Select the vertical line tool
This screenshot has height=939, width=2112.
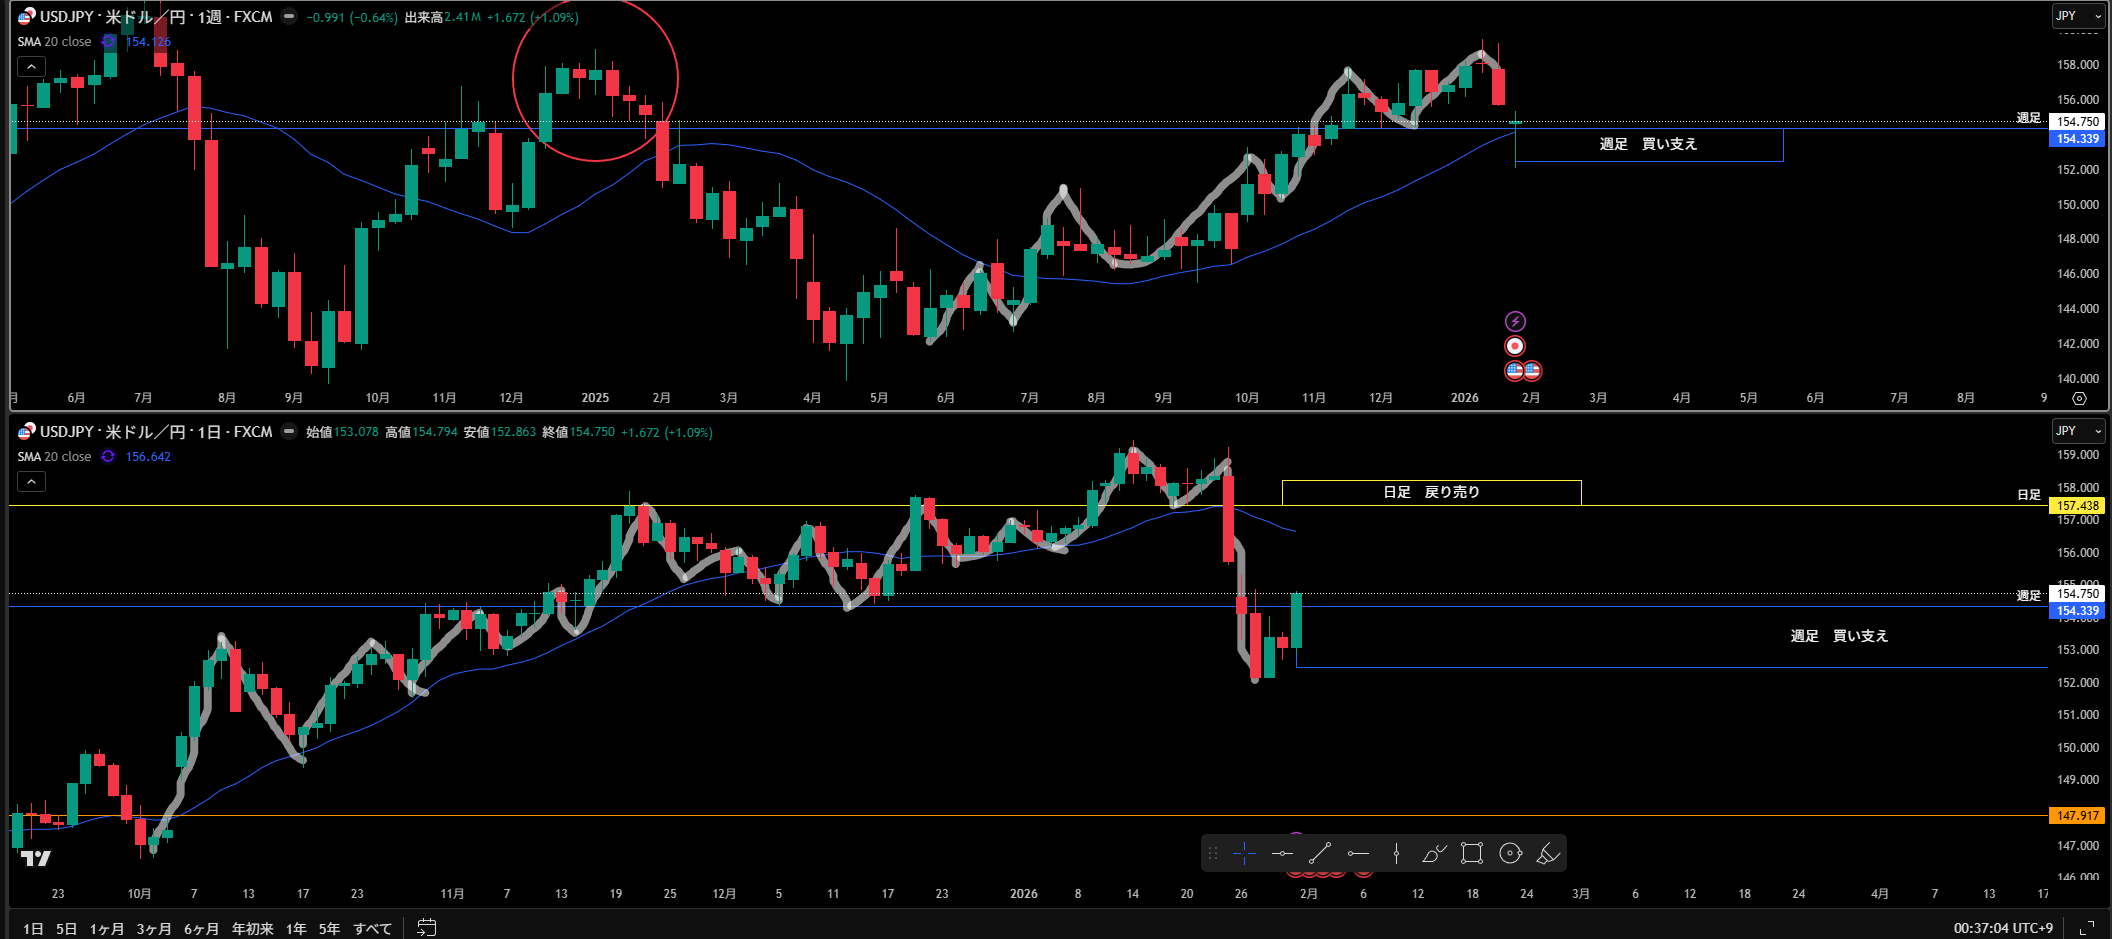click(1396, 853)
